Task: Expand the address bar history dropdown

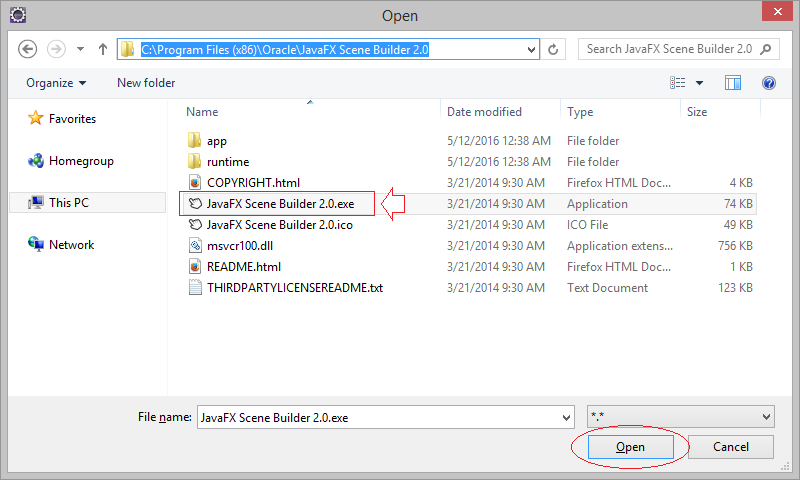Action: 531,49
